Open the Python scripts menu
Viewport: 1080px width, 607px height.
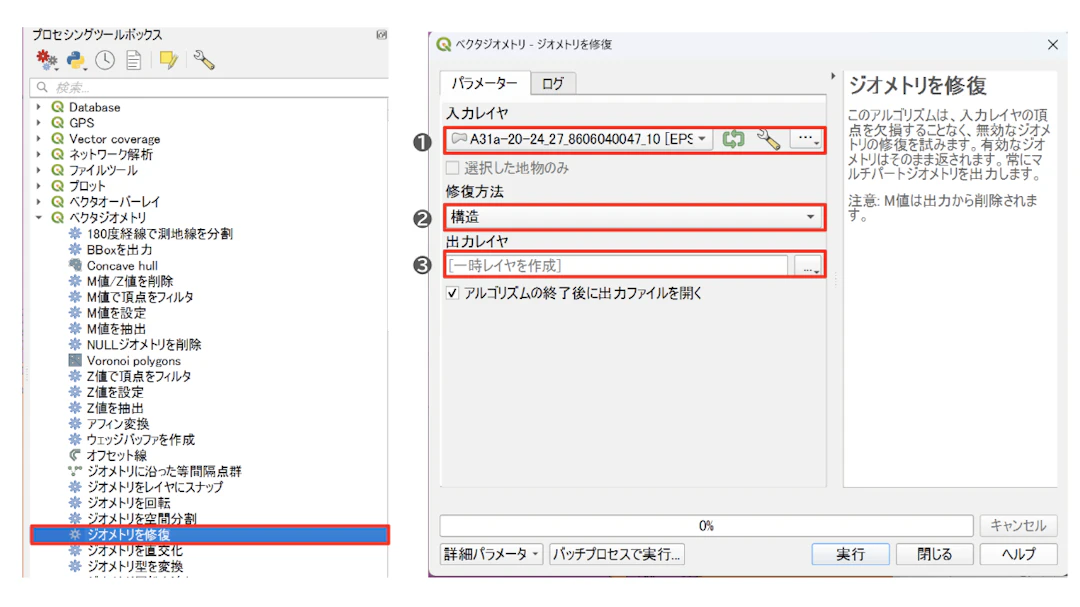tap(76, 60)
